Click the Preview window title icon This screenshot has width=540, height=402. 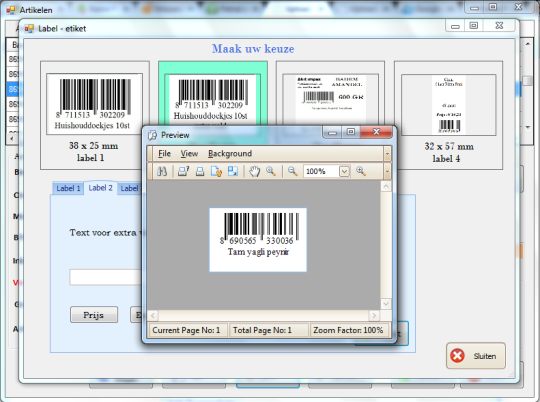click(x=153, y=135)
